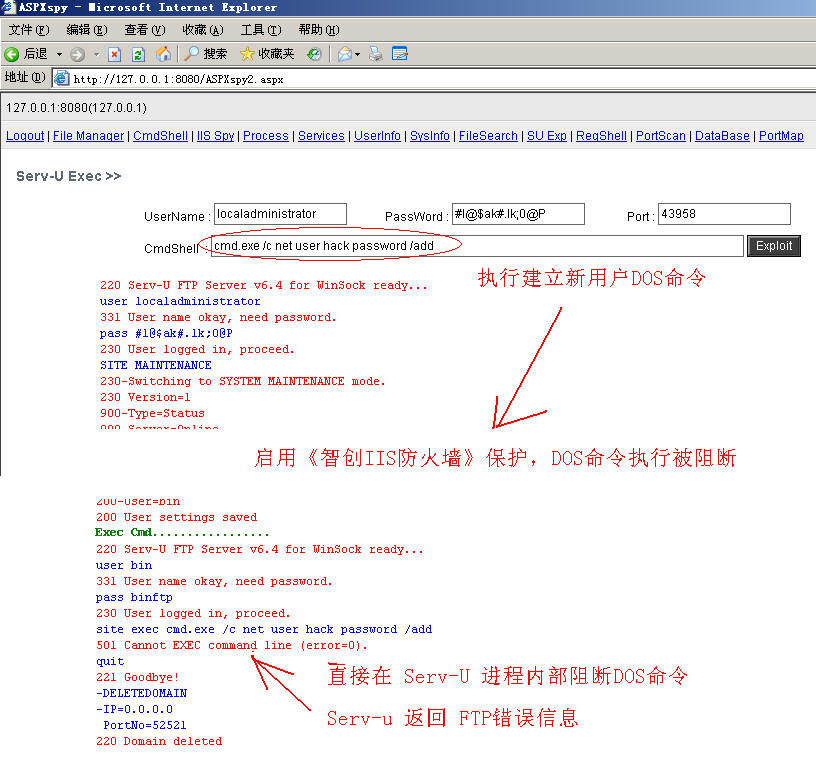Open the Search (搜索) toolbar button
816x758 pixels.
206,54
